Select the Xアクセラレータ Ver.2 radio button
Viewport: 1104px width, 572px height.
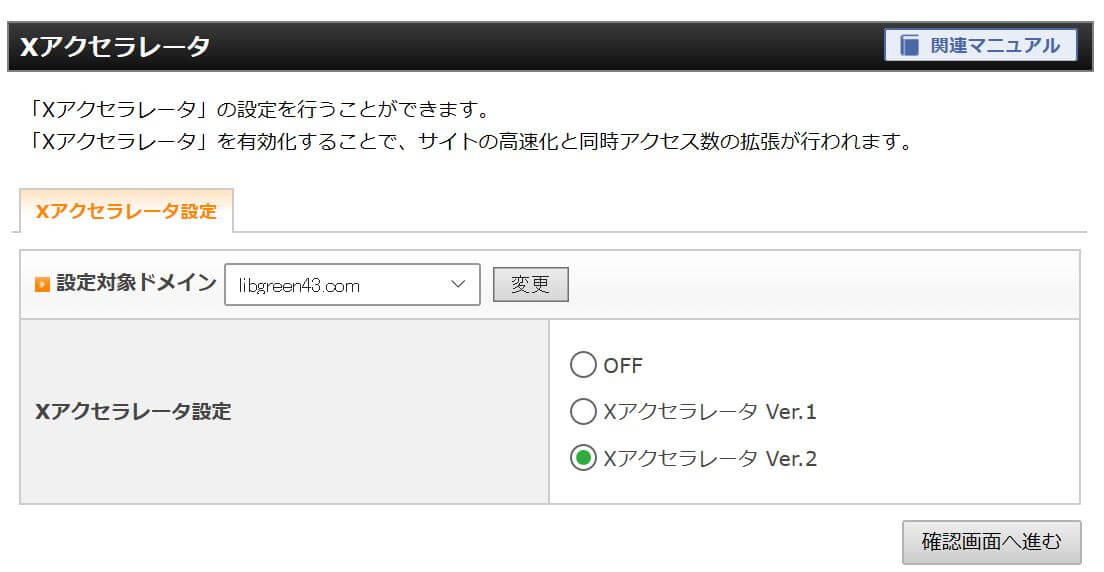[x=582, y=458]
